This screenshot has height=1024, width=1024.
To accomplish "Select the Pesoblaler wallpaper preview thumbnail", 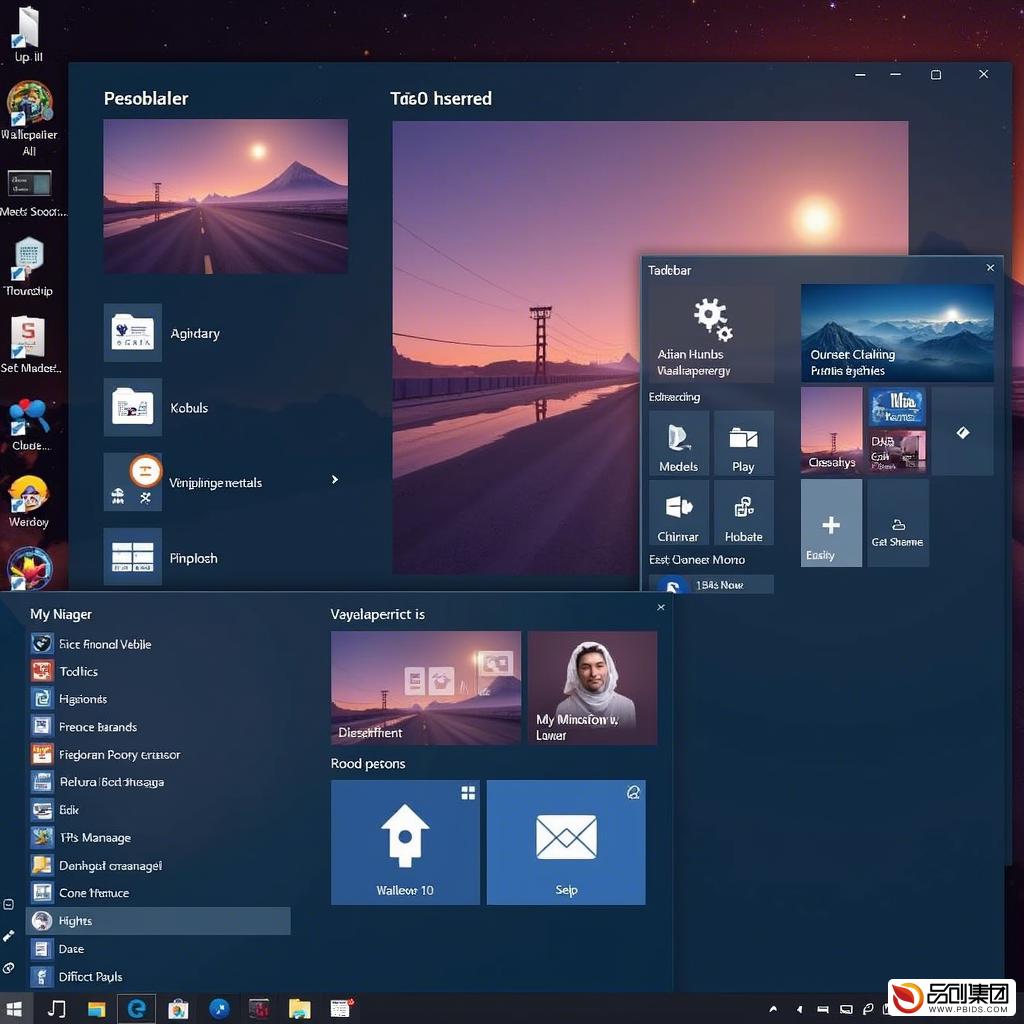I will (225, 196).
